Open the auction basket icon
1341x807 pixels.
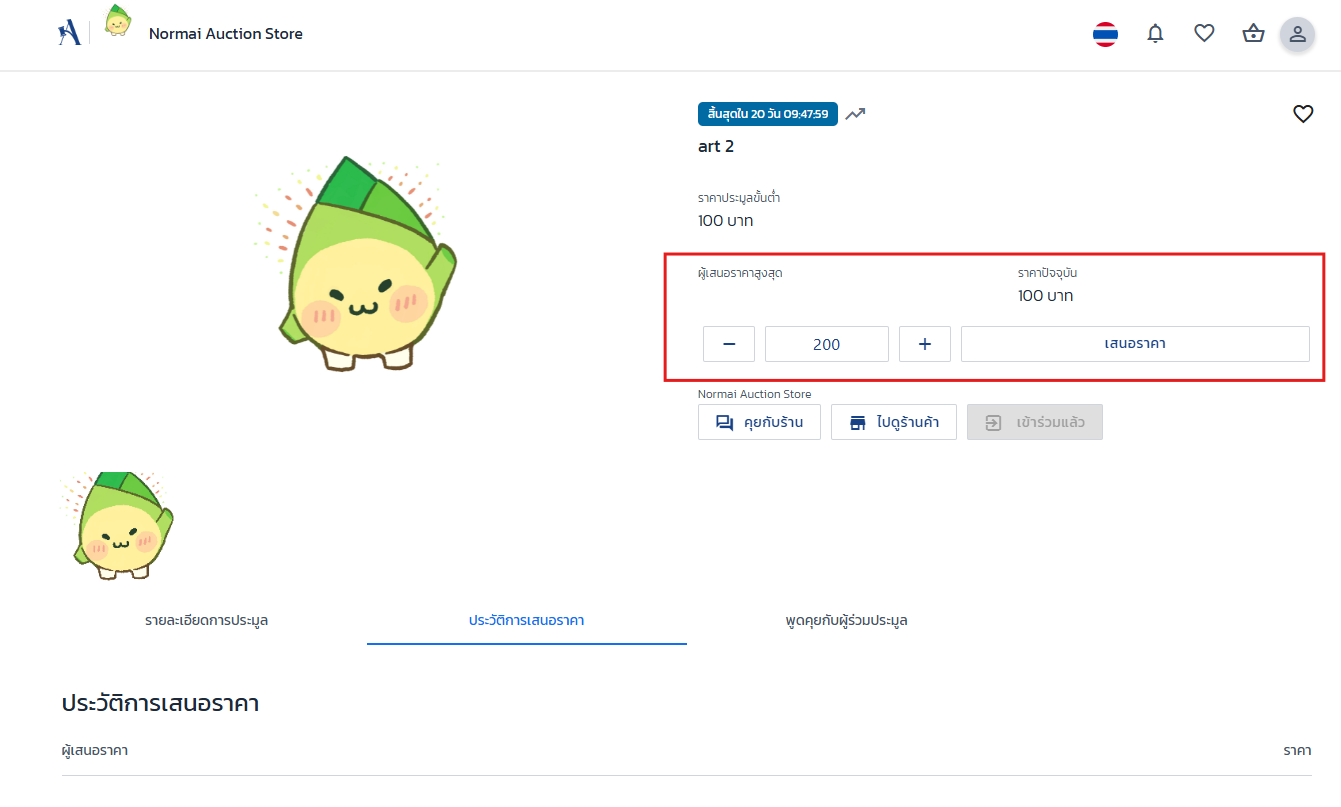coord(1253,33)
